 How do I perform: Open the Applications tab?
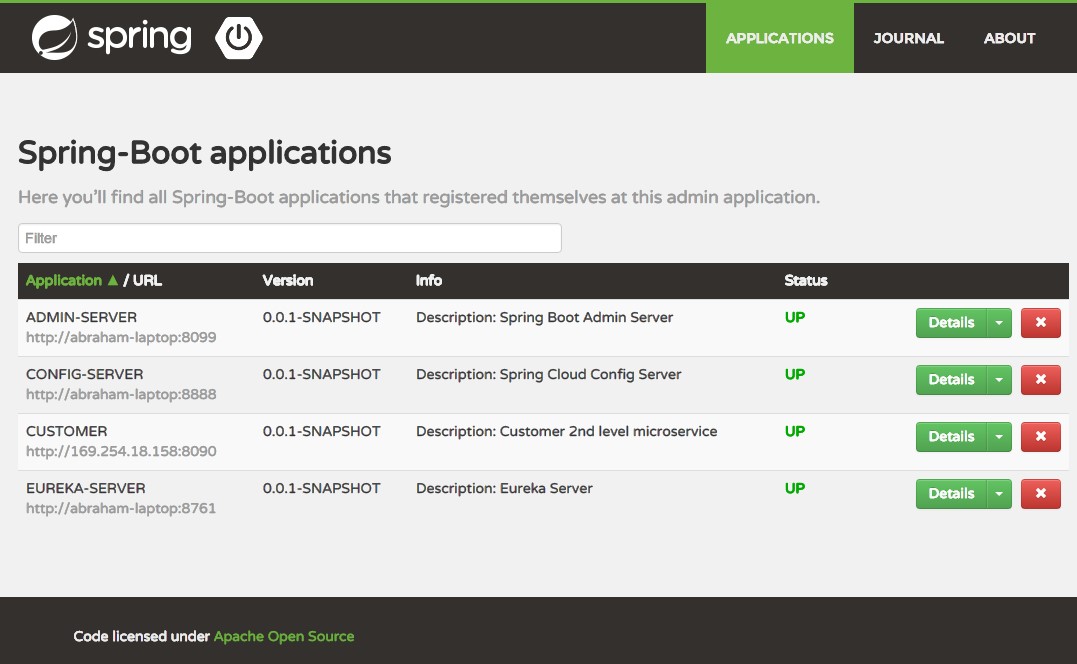tap(780, 38)
